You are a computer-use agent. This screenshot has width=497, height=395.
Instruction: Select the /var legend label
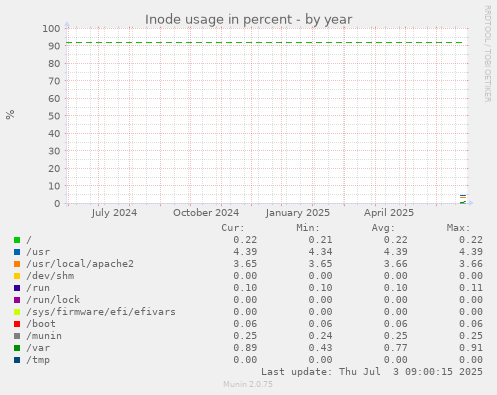(x=38, y=348)
